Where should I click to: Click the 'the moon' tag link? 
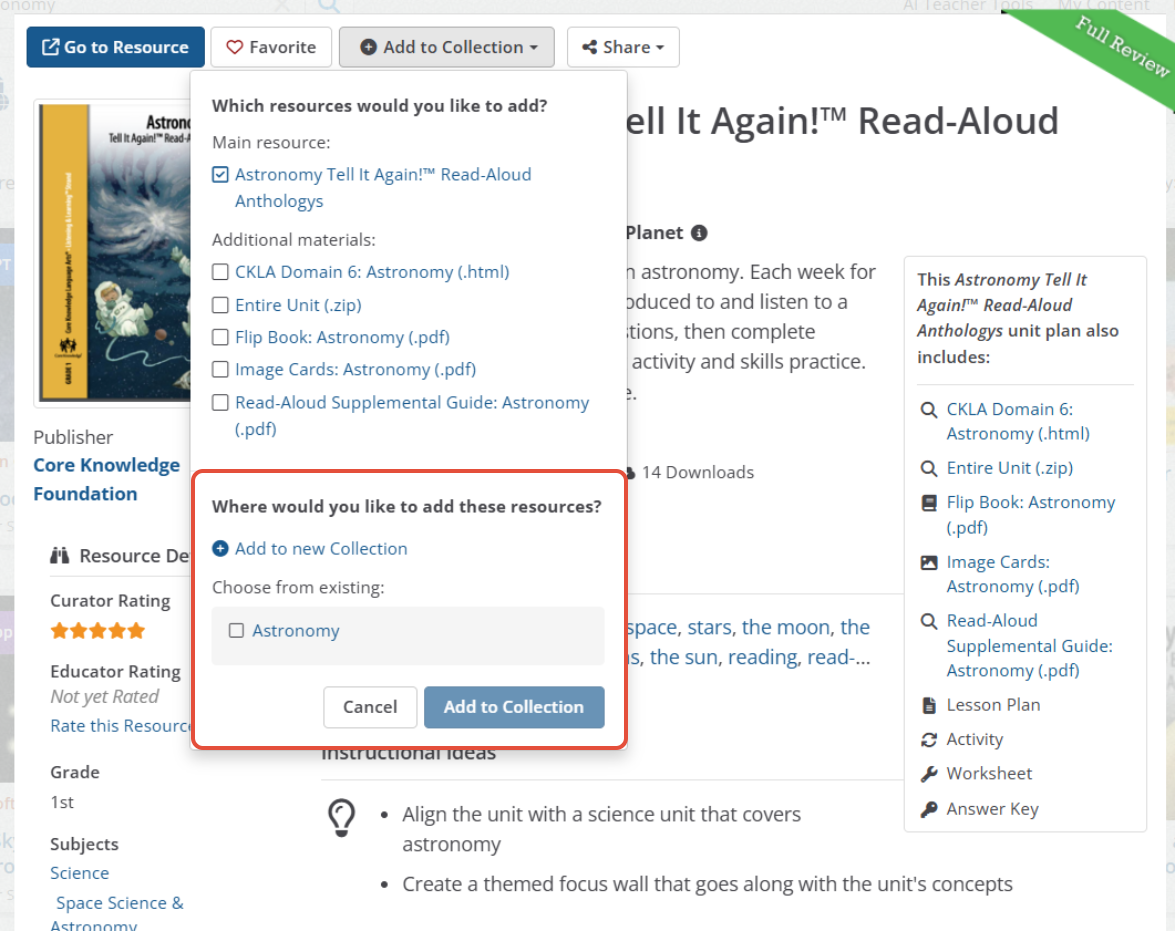pyautogui.click(x=786, y=627)
